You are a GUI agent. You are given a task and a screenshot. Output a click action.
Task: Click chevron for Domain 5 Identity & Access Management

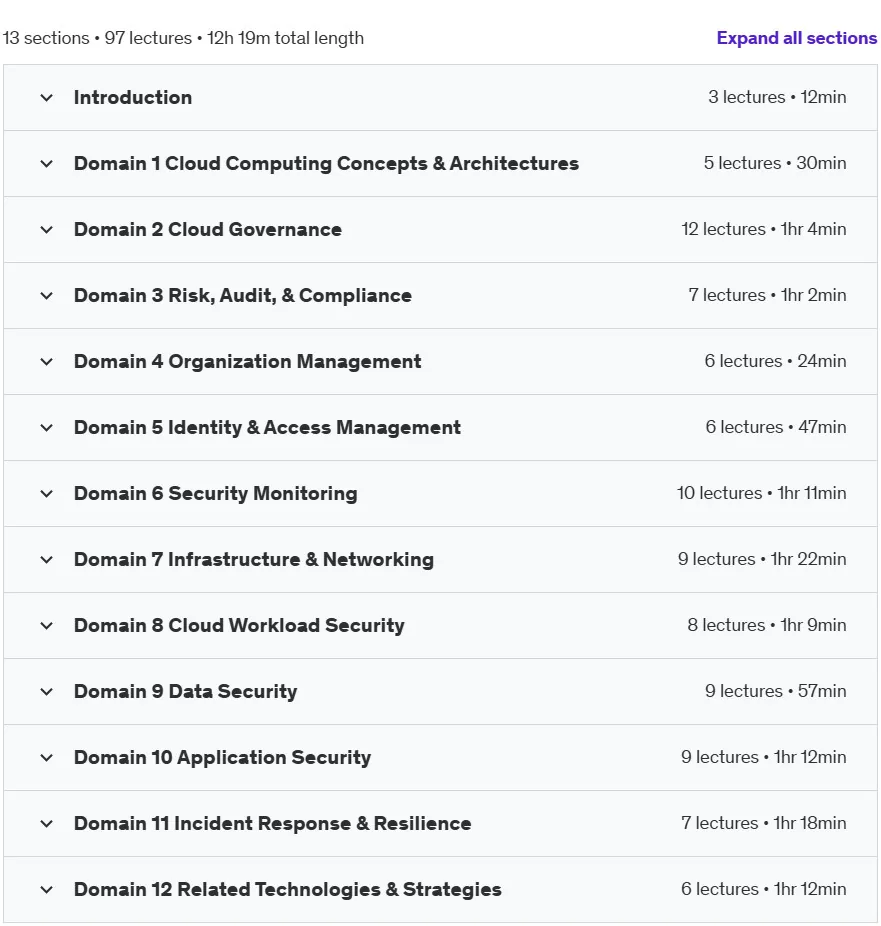[47, 428]
